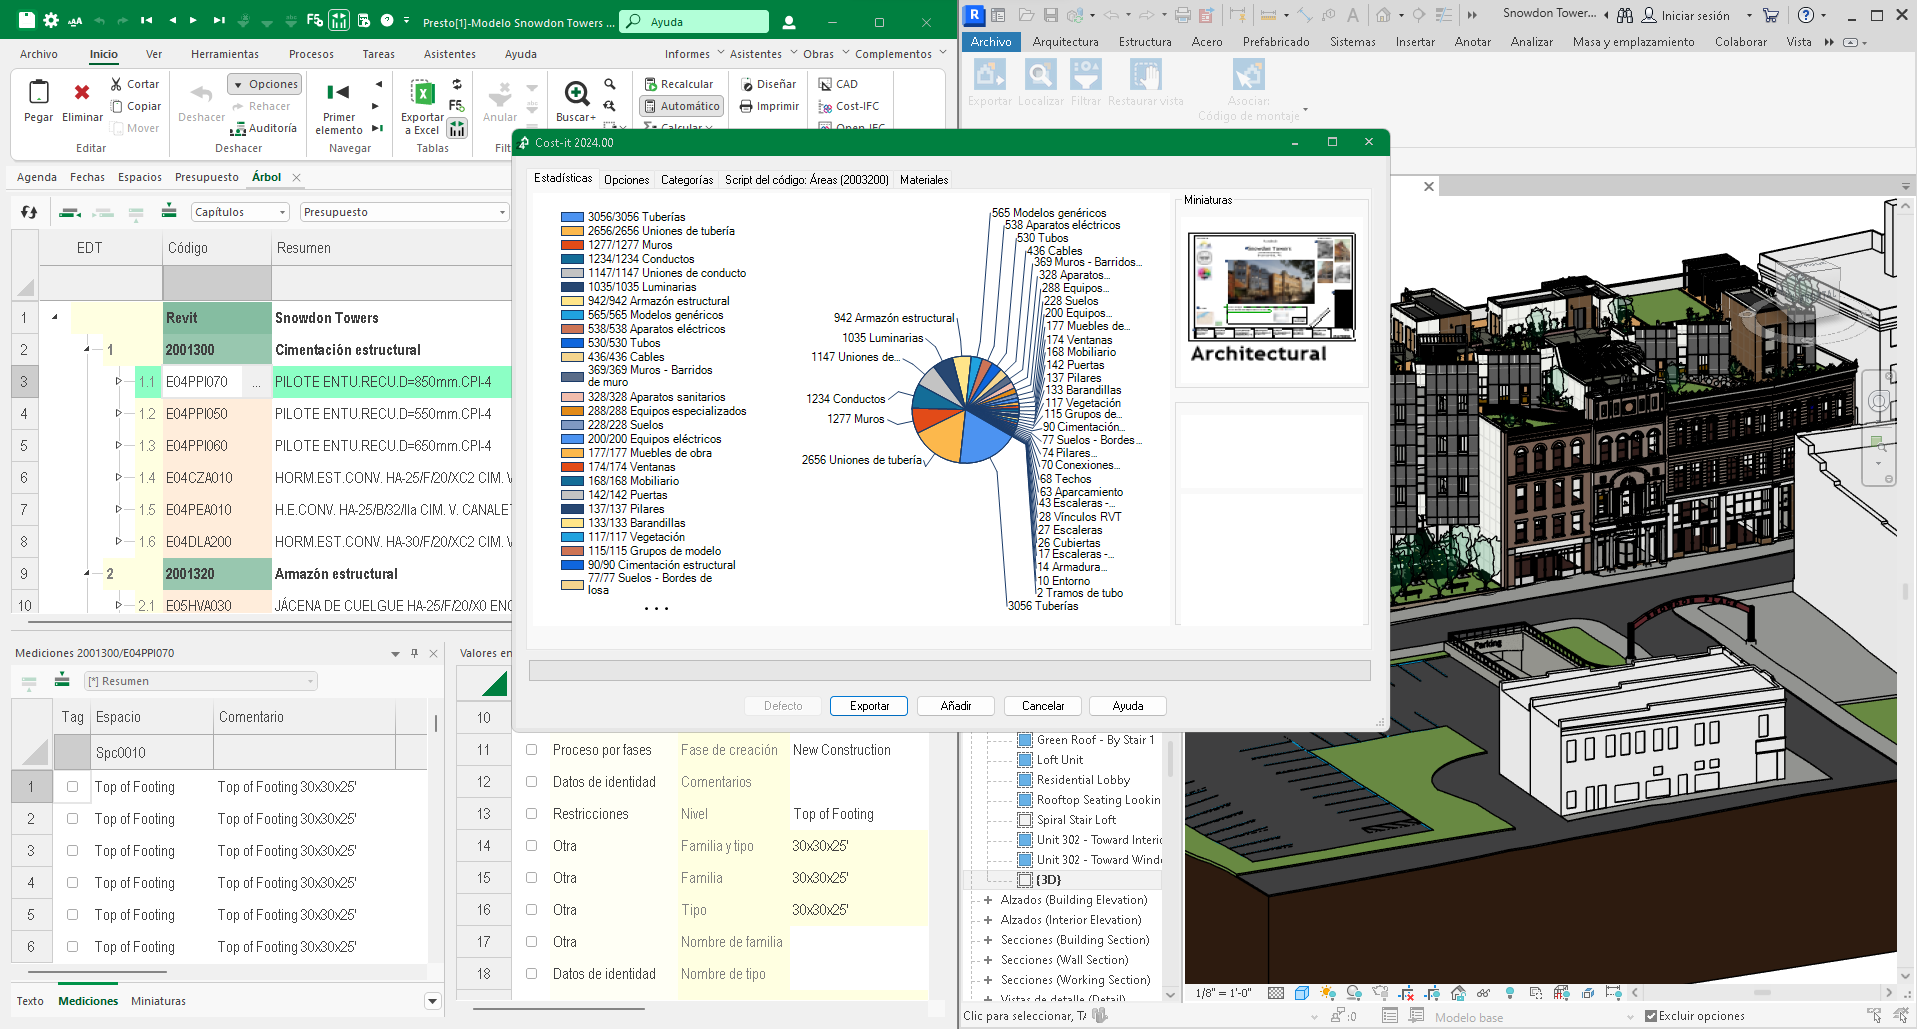Open the Herramientas menu
Screen dimensions: 1917x1029
coord(225,54)
